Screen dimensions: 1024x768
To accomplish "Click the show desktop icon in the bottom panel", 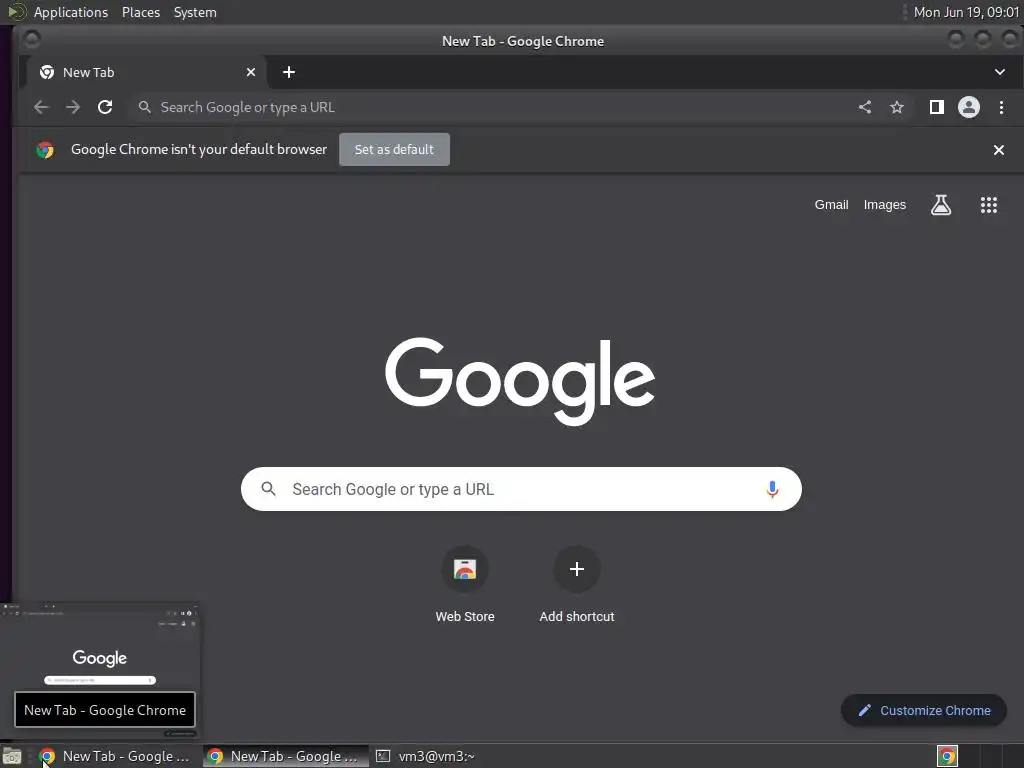I will (12, 756).
